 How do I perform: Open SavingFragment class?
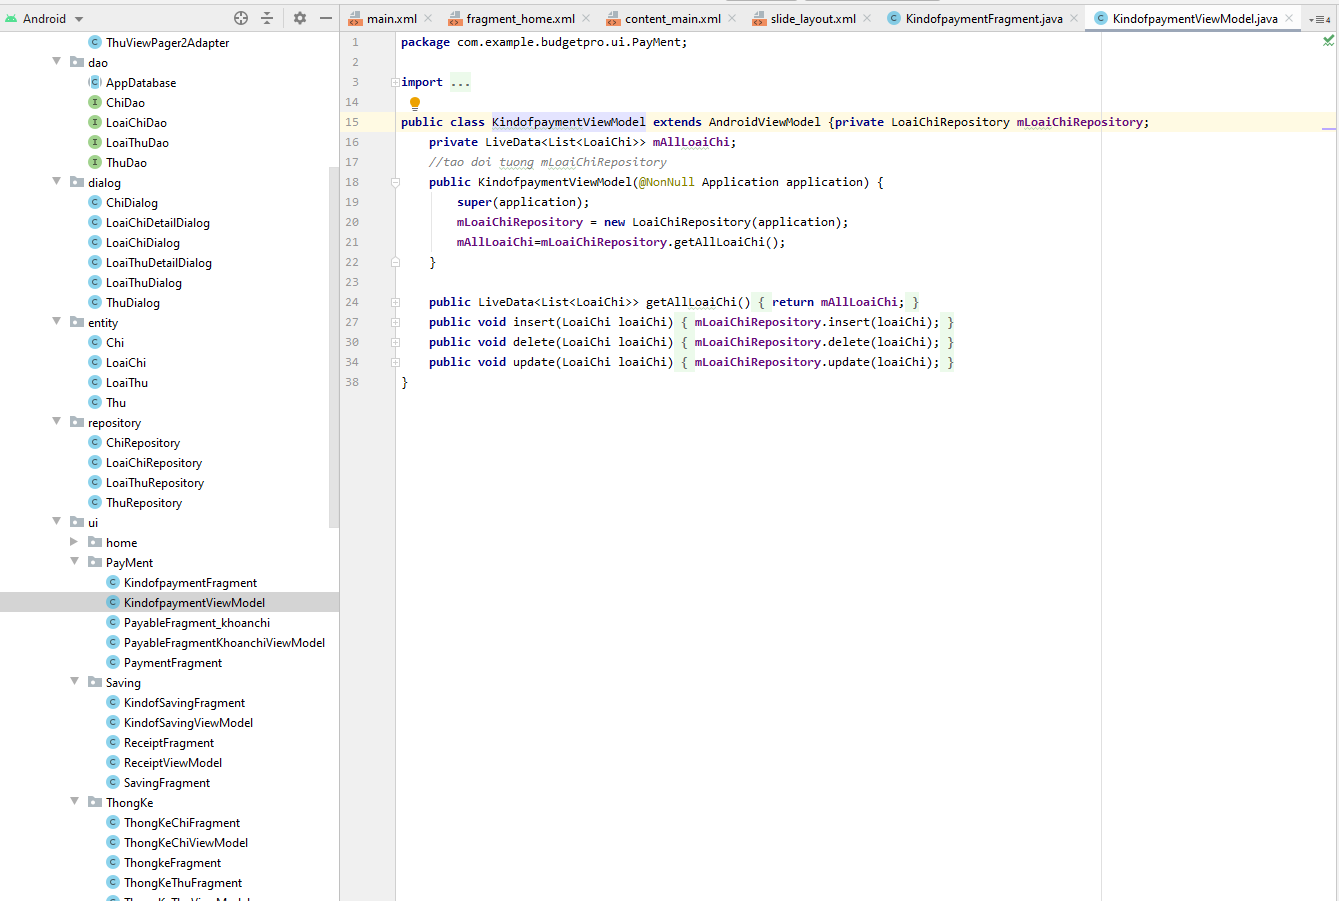(x=167, y=783)
